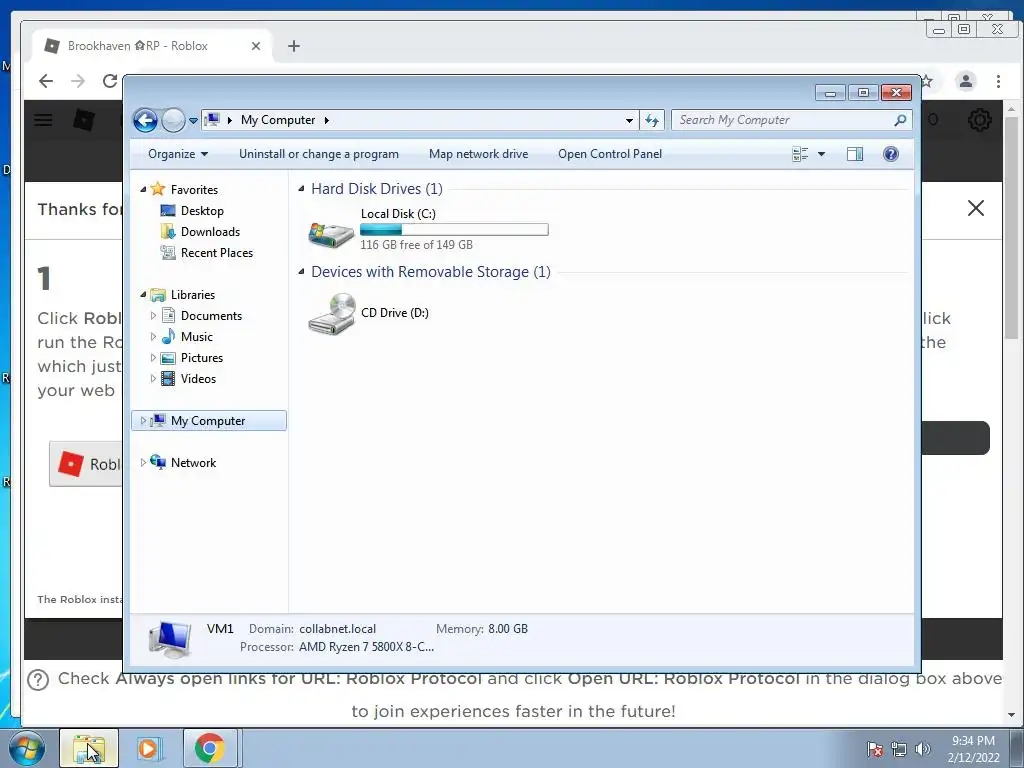Collapse Devices with Removable Storage group
Viewport: 1024px width, 768px height.
click(x=301, y=272)
